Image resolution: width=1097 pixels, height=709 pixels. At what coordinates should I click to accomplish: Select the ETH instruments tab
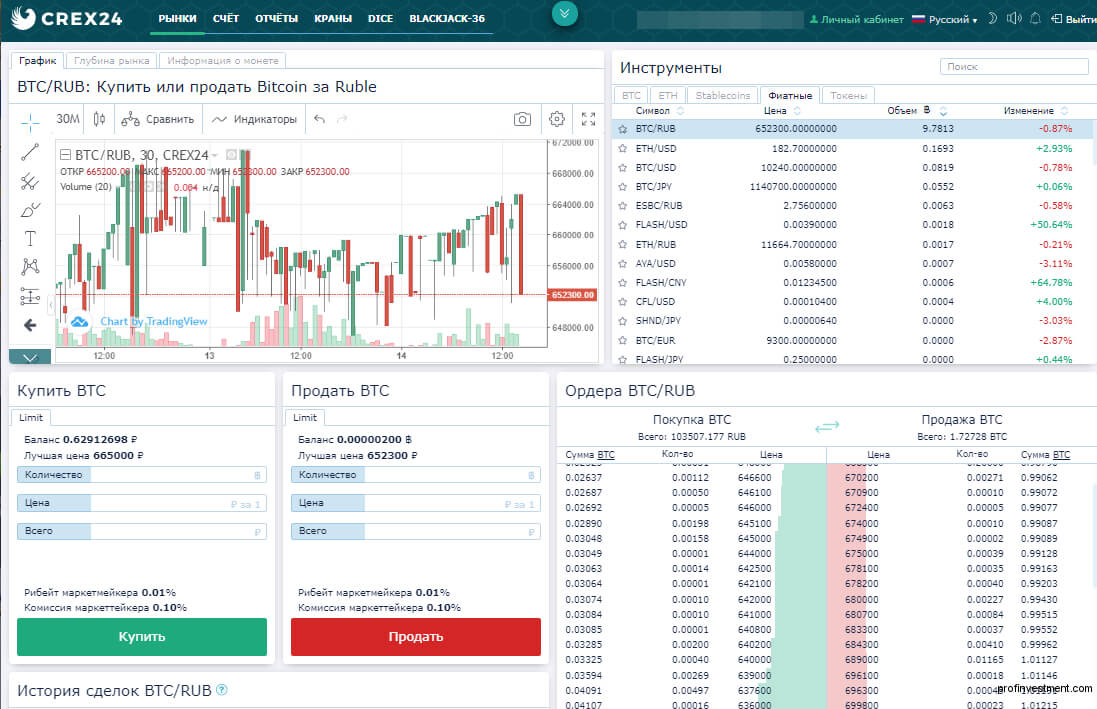(x=668, y=95)
